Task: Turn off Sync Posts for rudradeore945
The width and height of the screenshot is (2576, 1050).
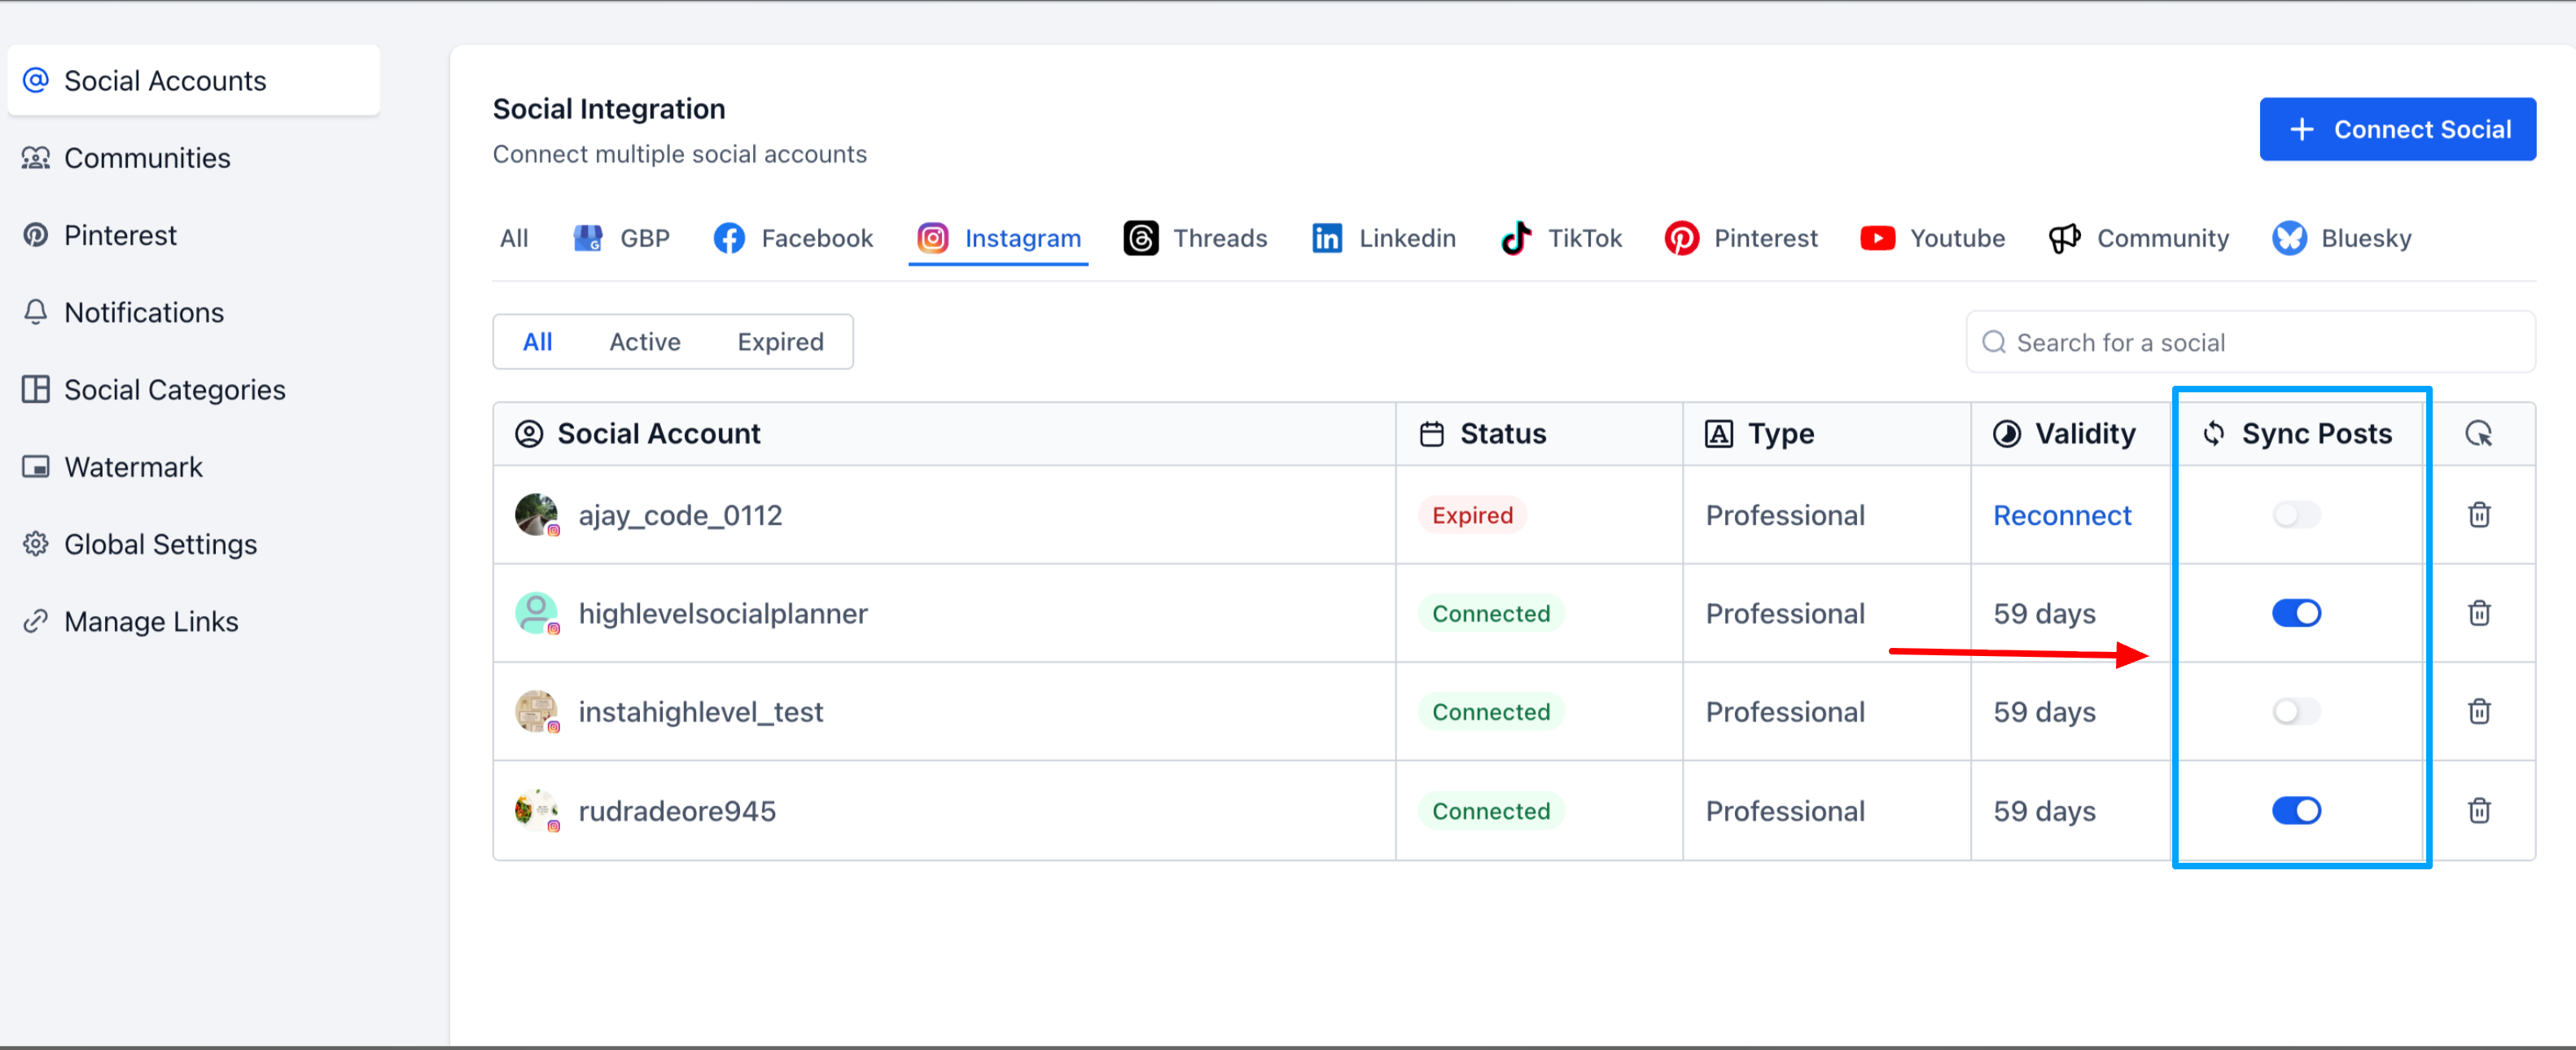Action: [2296, 810]
